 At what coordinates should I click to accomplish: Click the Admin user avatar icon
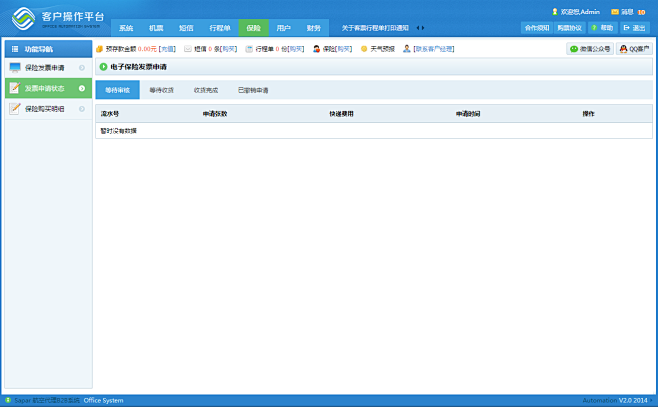(x=555, y=11)
